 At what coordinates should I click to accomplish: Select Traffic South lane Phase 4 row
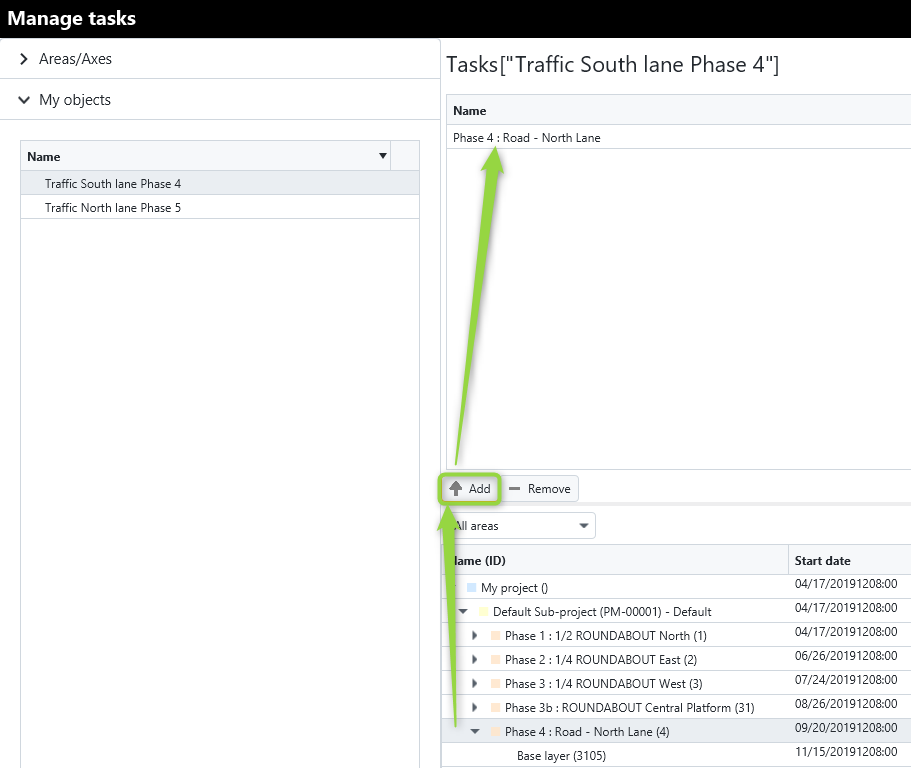pos(220,183)
